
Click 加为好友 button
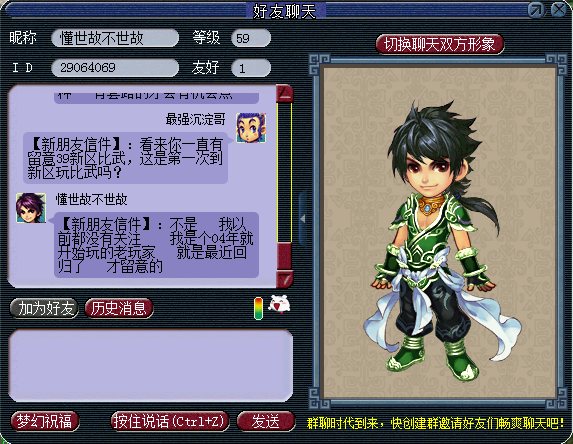[x=44, y=308]
